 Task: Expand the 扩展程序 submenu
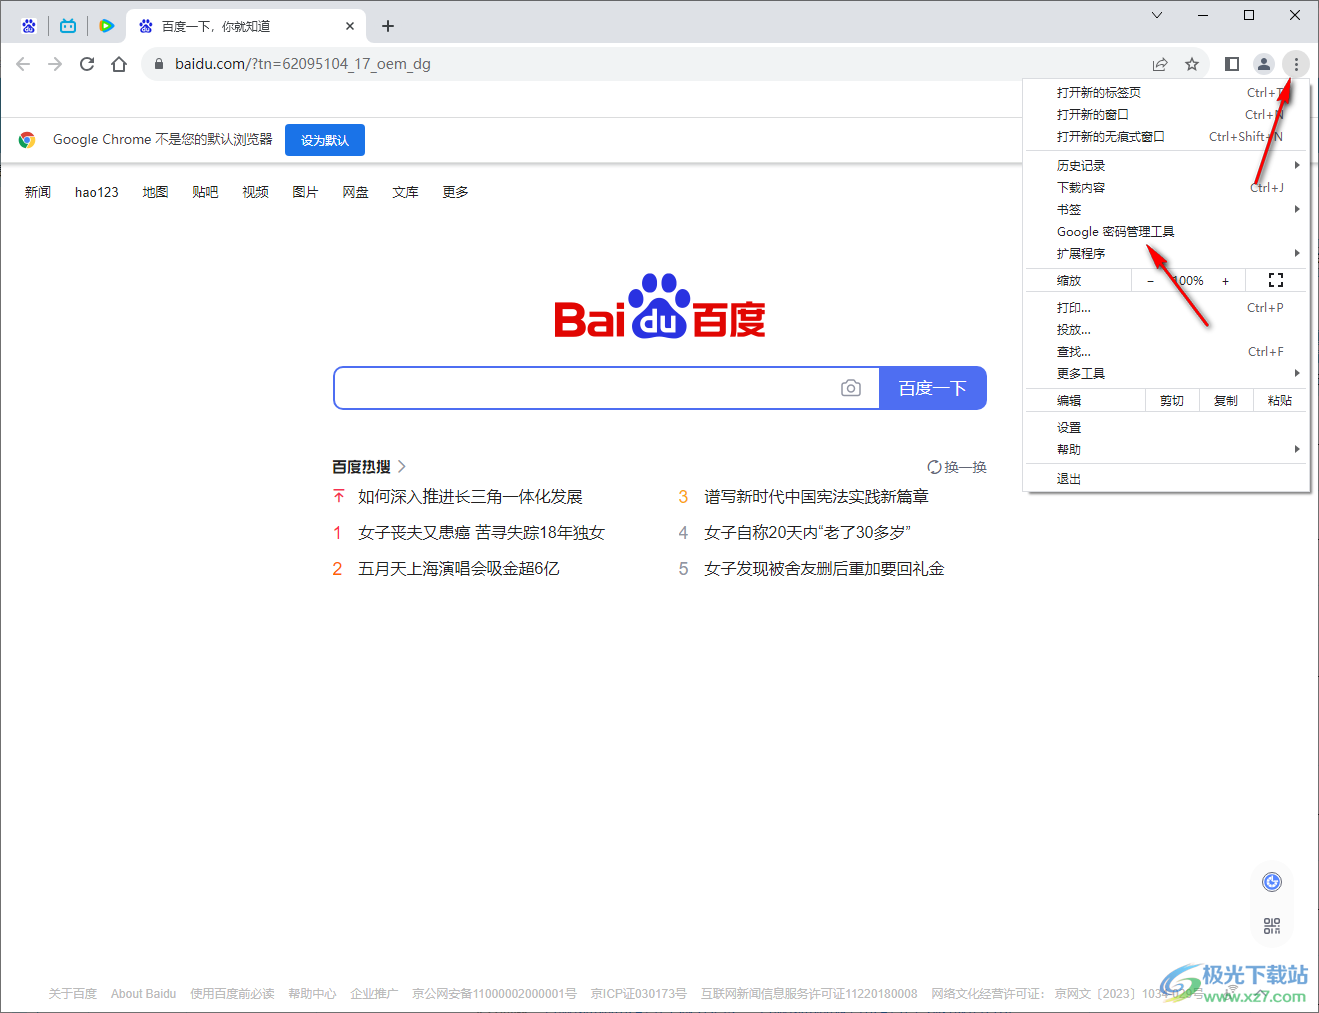click(x=1167, y=253)
